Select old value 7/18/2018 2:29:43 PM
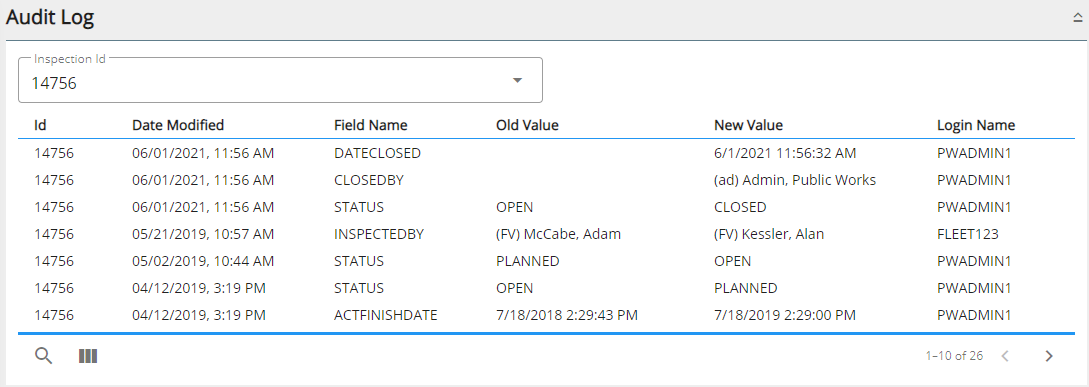The height and width of the screenshot is (387, 1089). point(567,315)
